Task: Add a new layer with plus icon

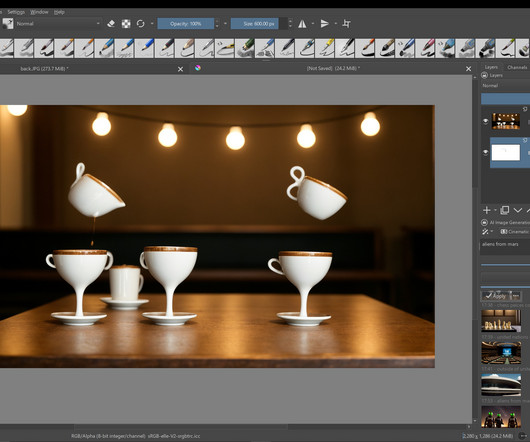Action: click(x=487, y=210)
